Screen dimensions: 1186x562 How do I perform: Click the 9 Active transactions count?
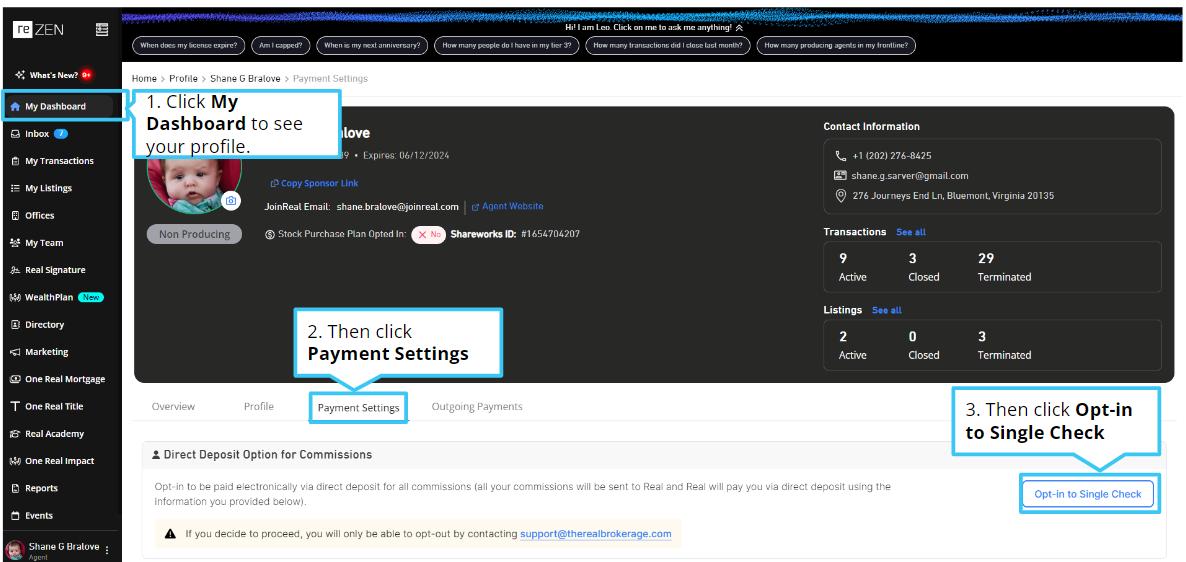point(843,259)
